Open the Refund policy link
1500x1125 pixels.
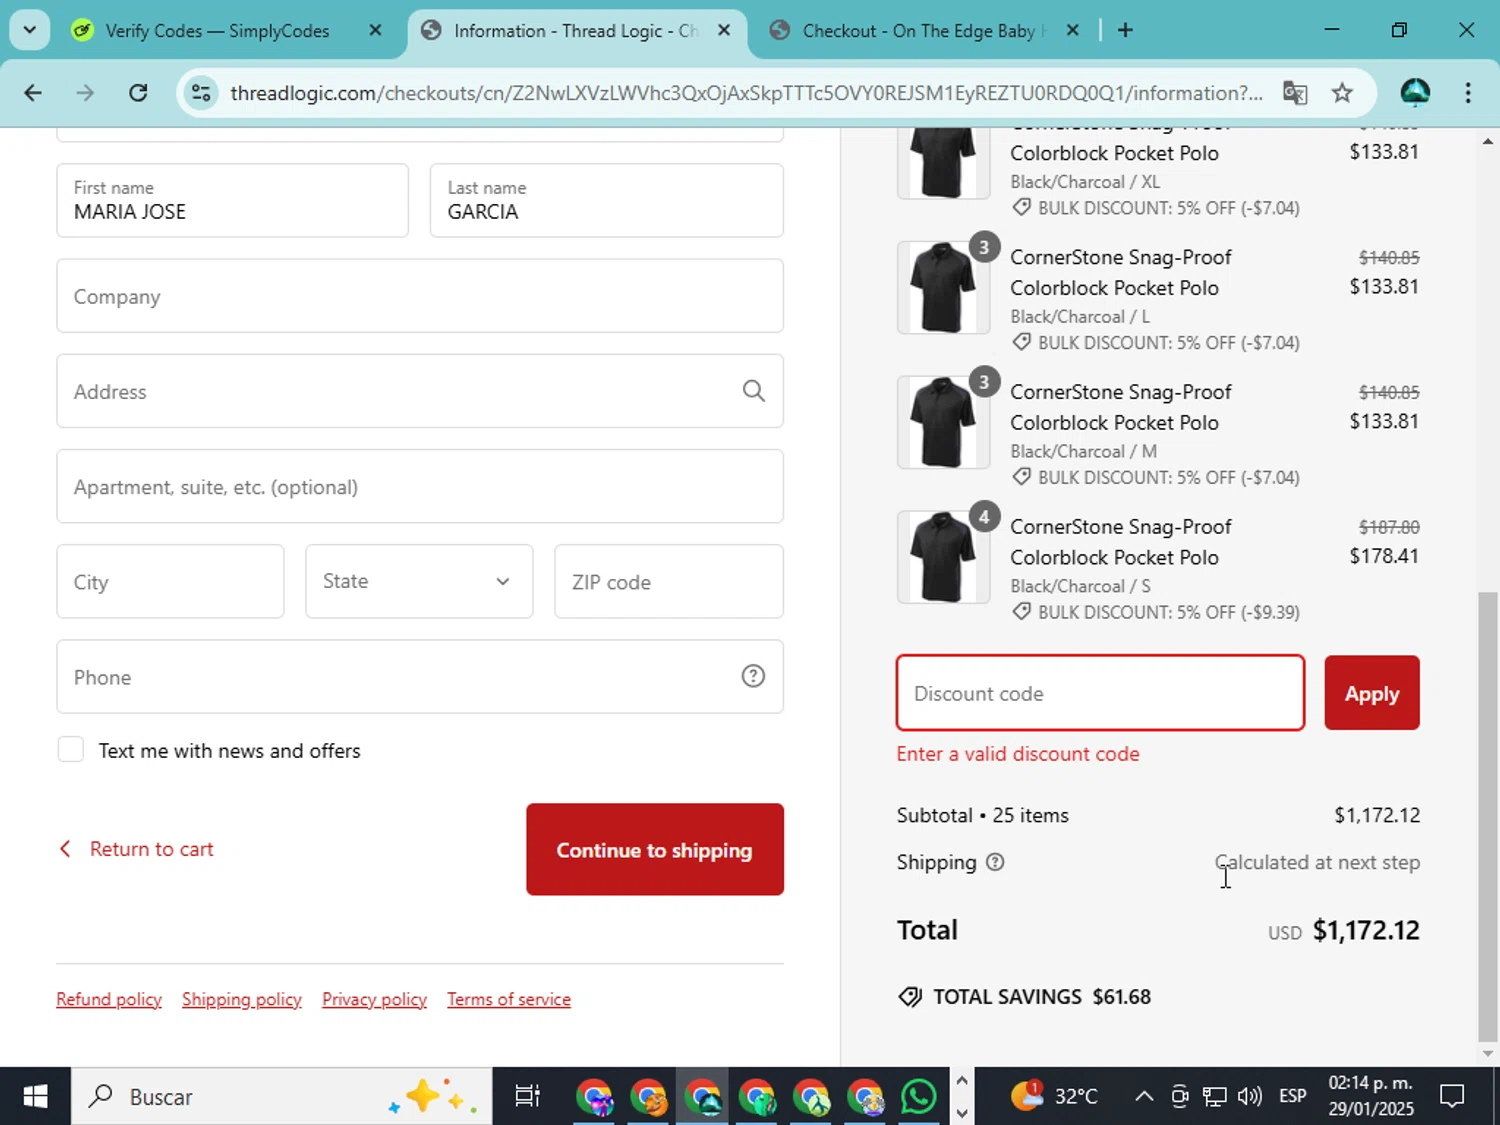pos(109,999)
